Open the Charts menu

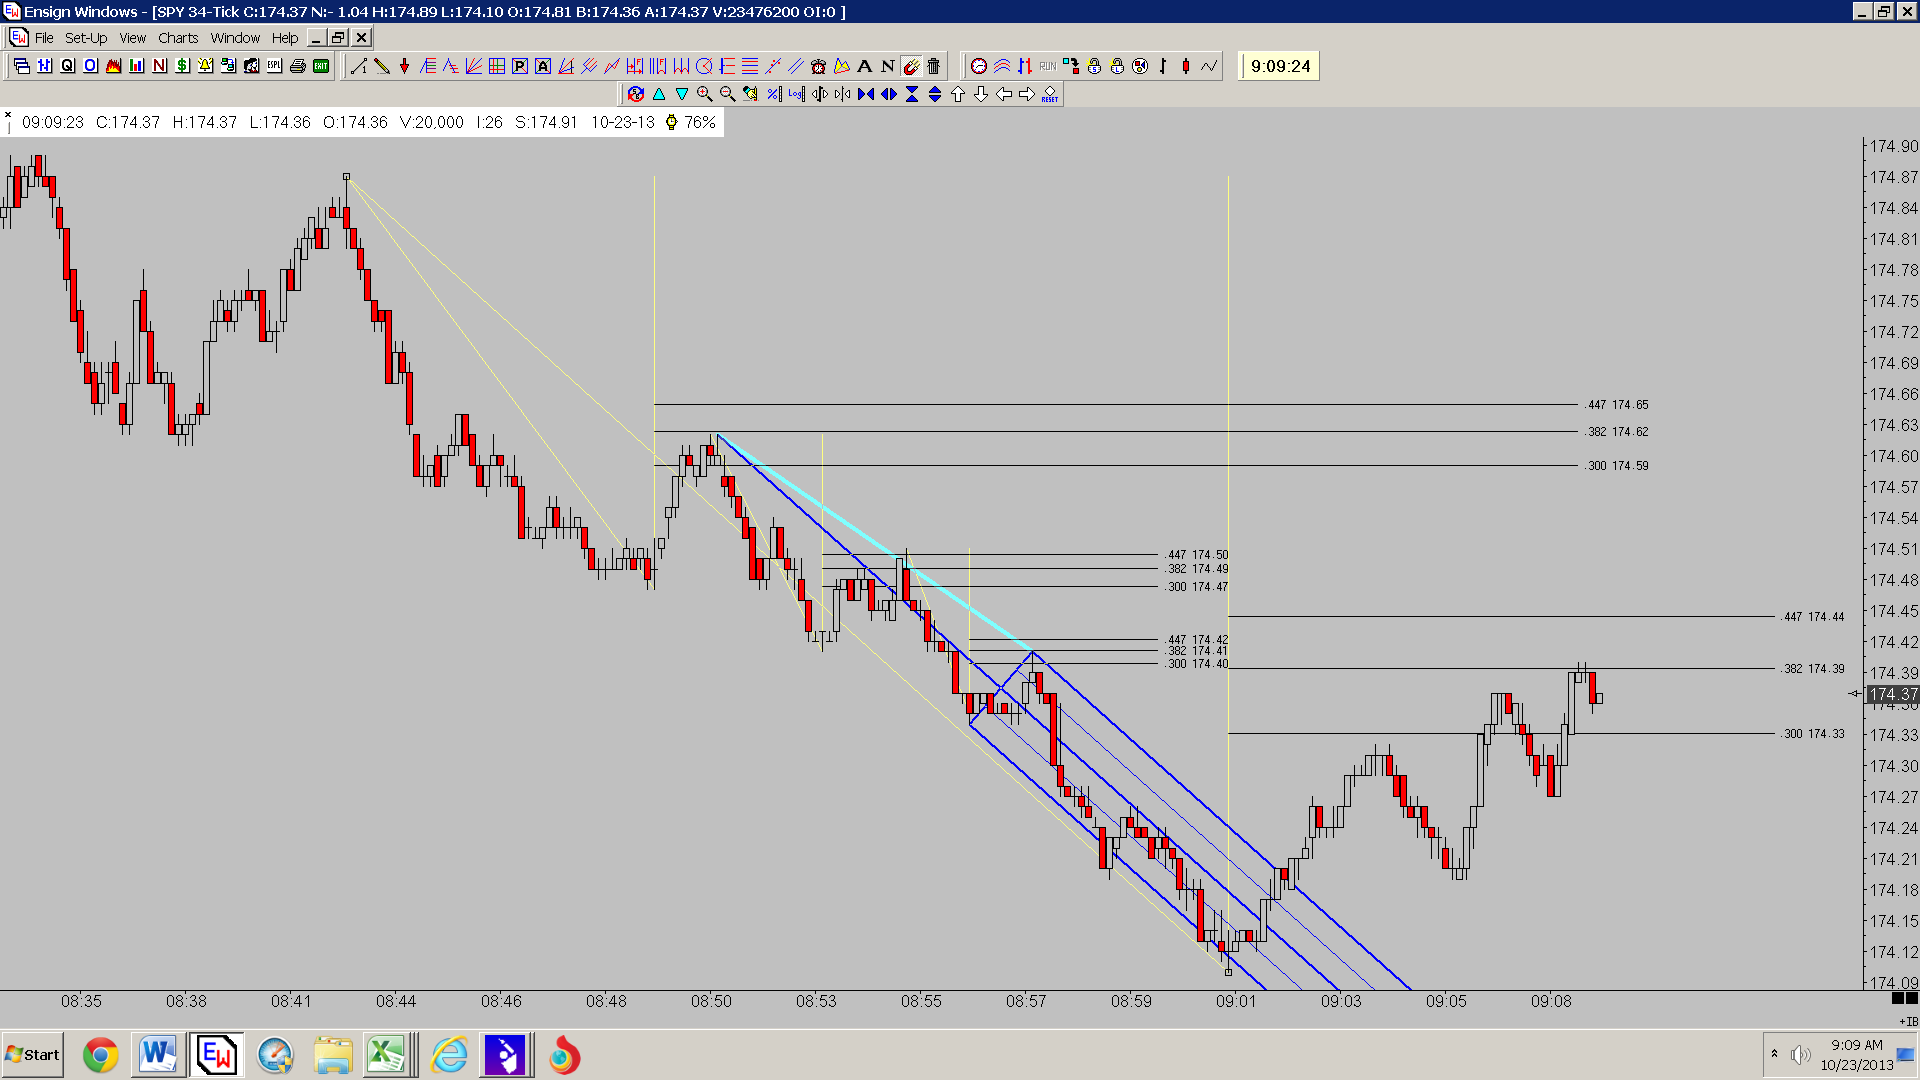point(178,38)
